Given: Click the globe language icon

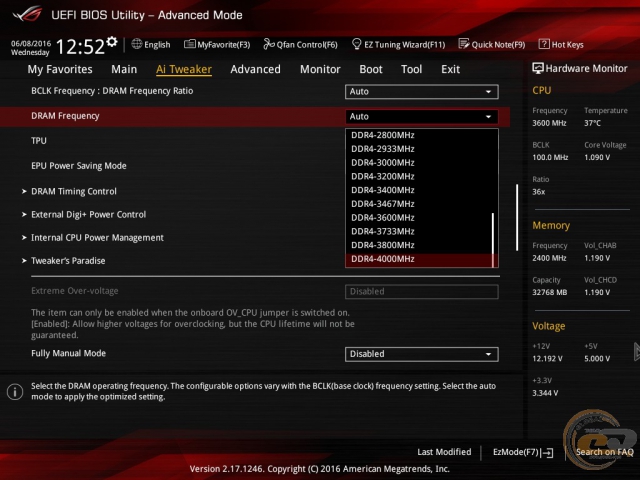Looking at the screenshot, I should [137, 44].
